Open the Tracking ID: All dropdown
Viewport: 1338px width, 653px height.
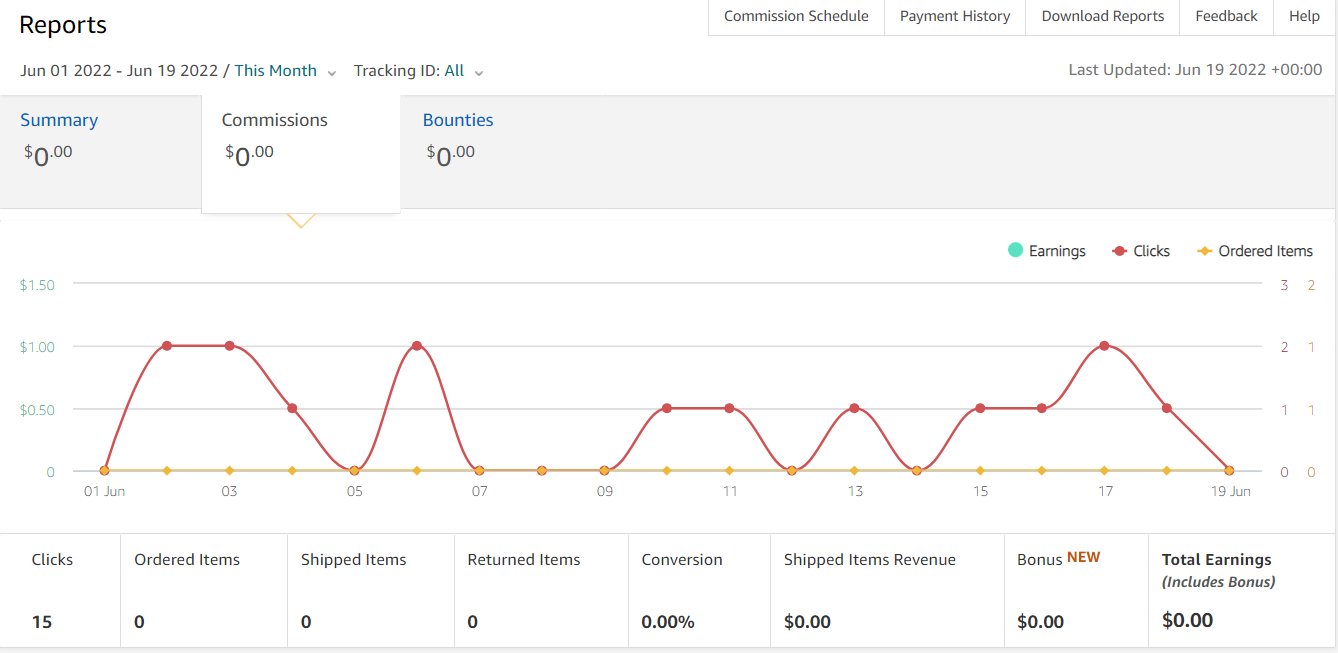click(419, 71)
